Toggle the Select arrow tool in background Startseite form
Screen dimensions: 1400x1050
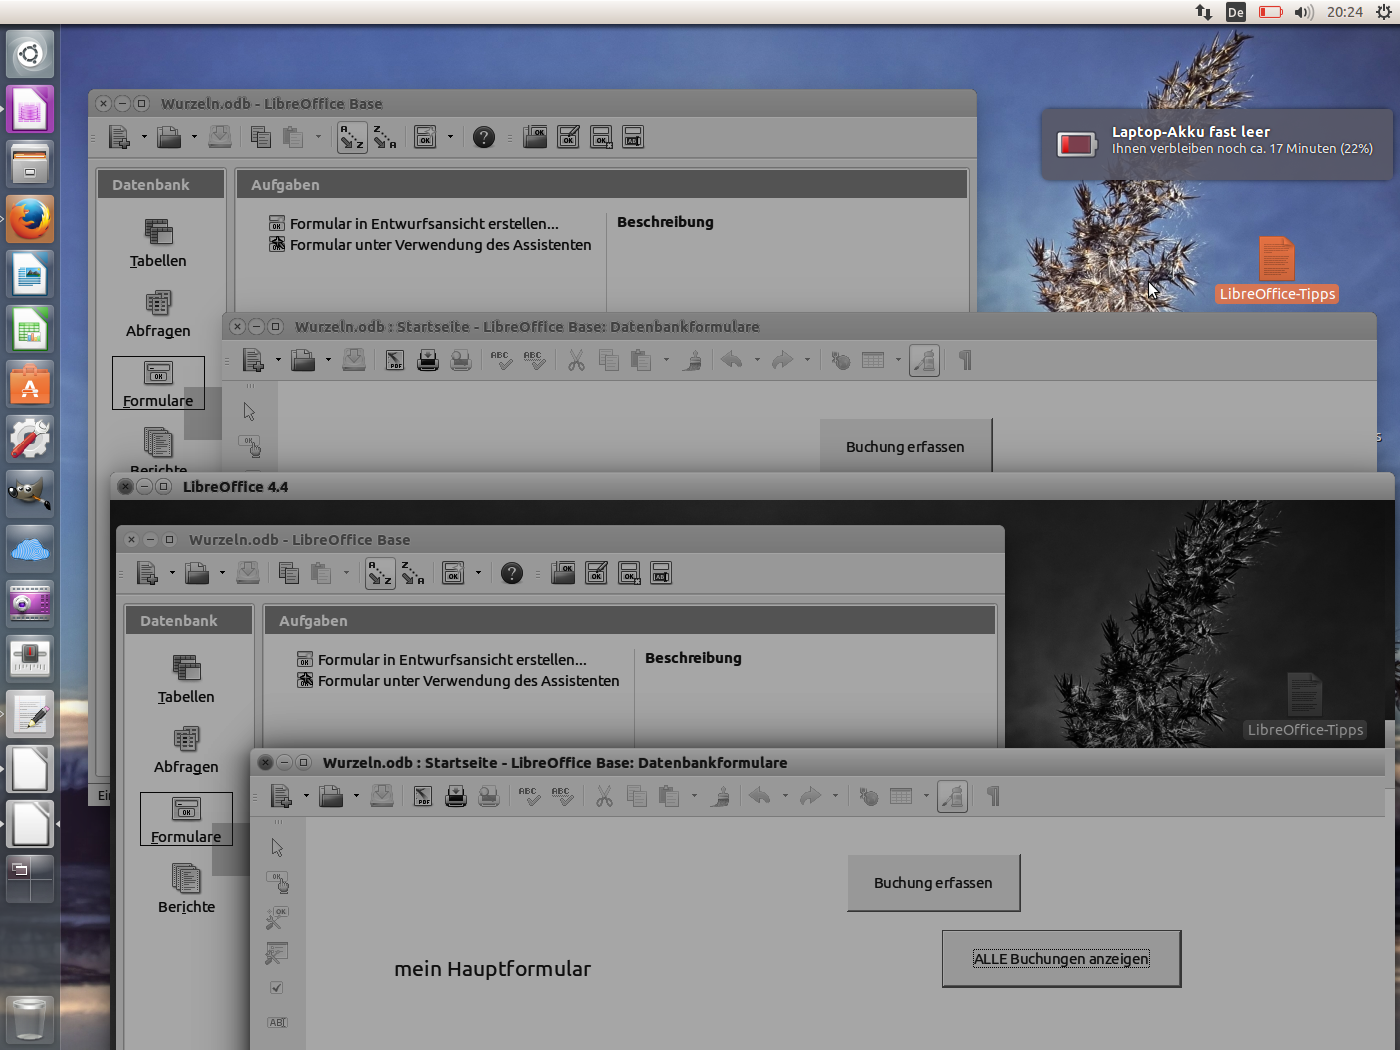249,412
